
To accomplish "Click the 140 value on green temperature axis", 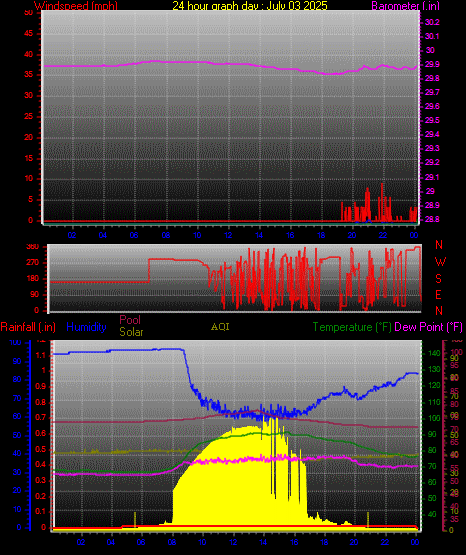I will coord(434,353).
